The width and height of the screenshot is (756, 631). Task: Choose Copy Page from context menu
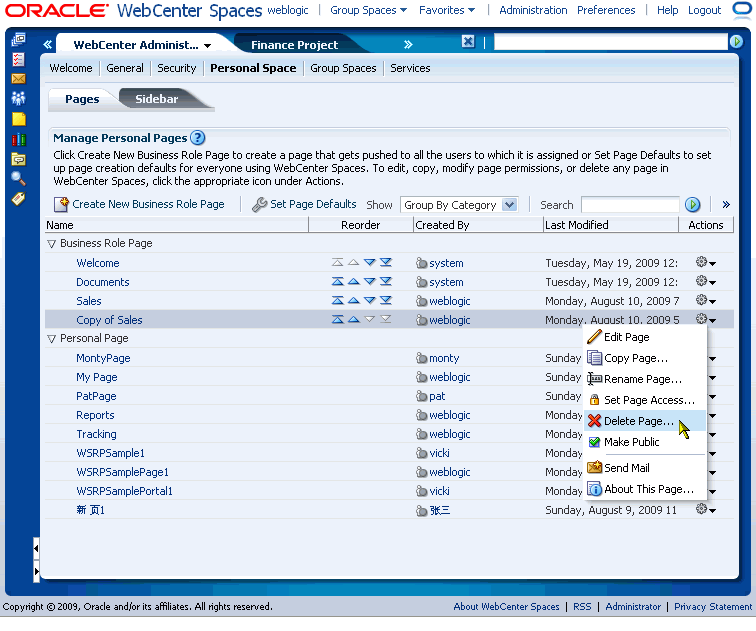[x=645, y=358]
